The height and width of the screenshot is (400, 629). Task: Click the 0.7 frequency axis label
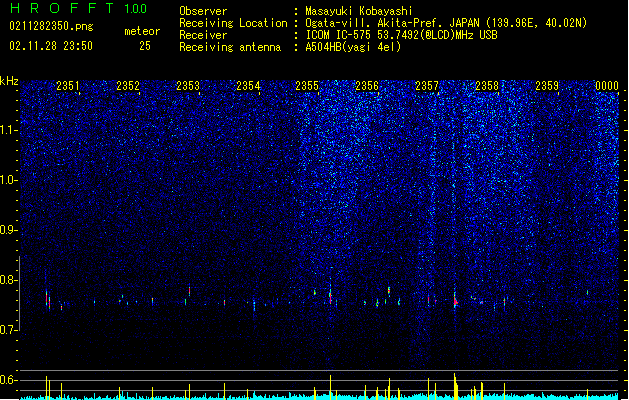point(9,330)
